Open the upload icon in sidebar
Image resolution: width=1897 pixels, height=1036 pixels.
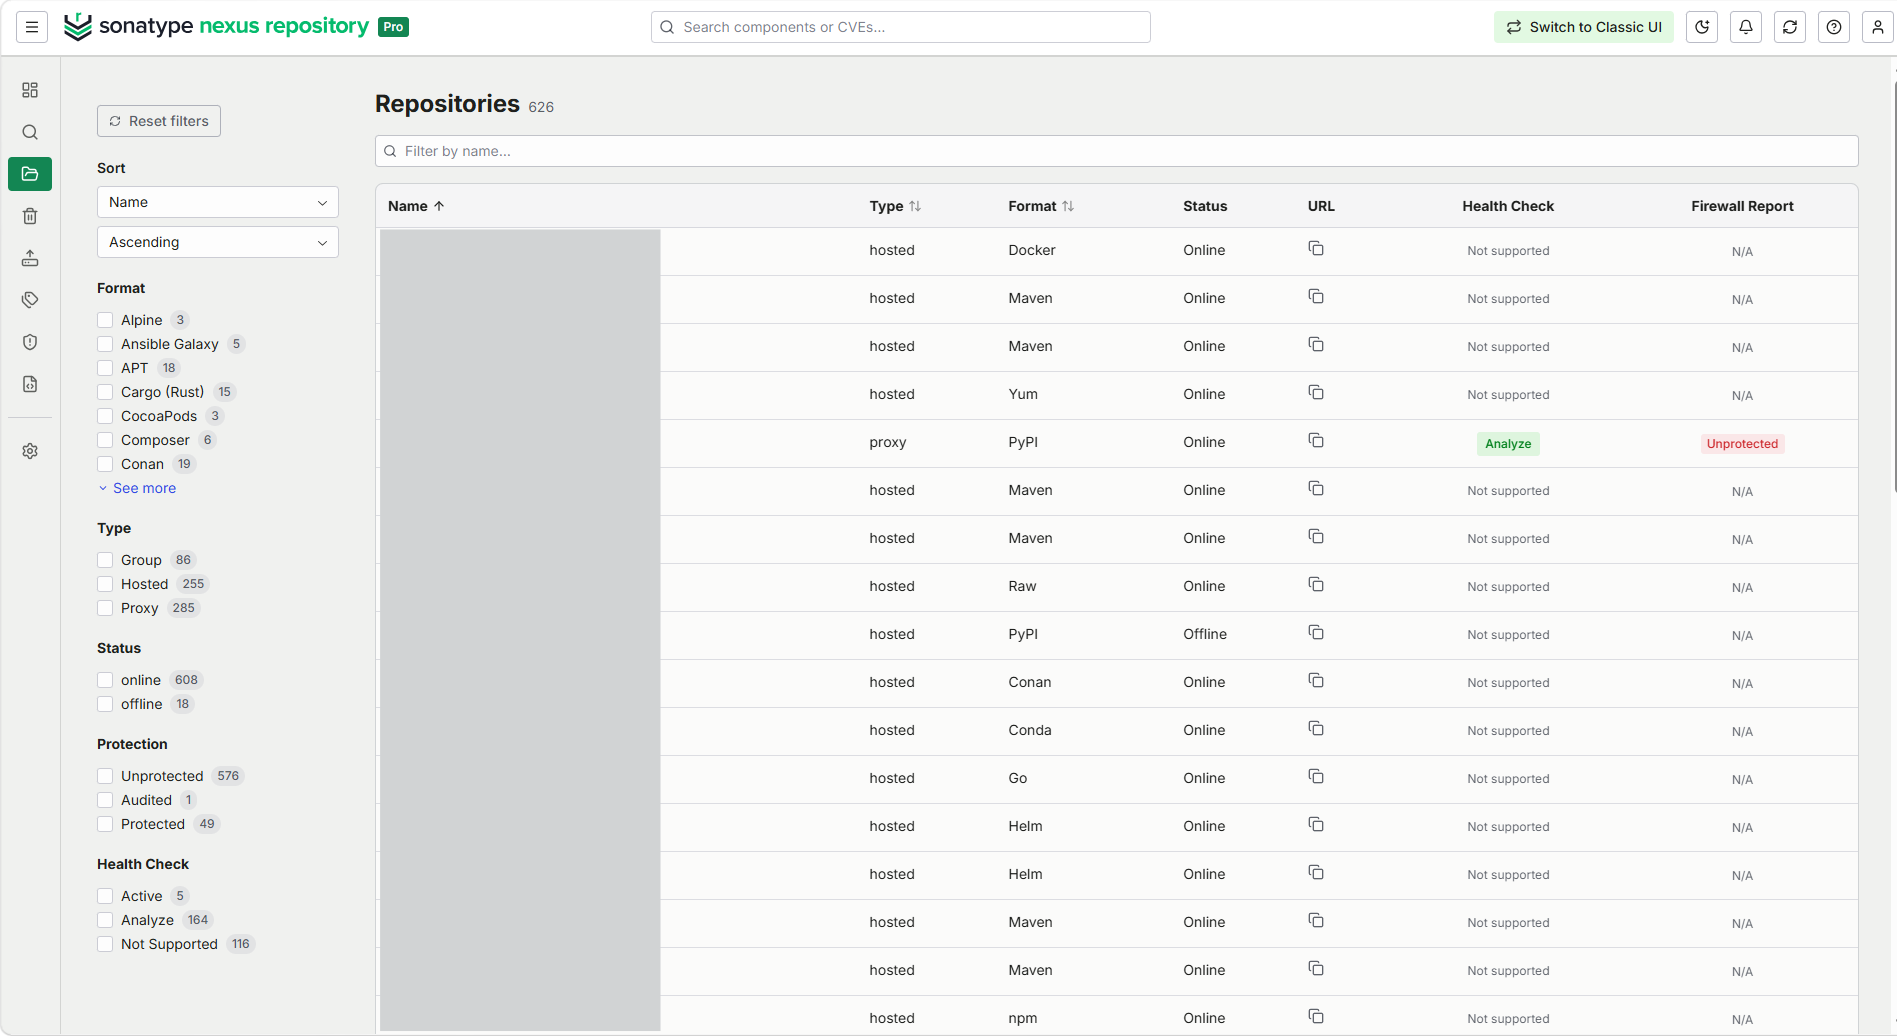30,258
